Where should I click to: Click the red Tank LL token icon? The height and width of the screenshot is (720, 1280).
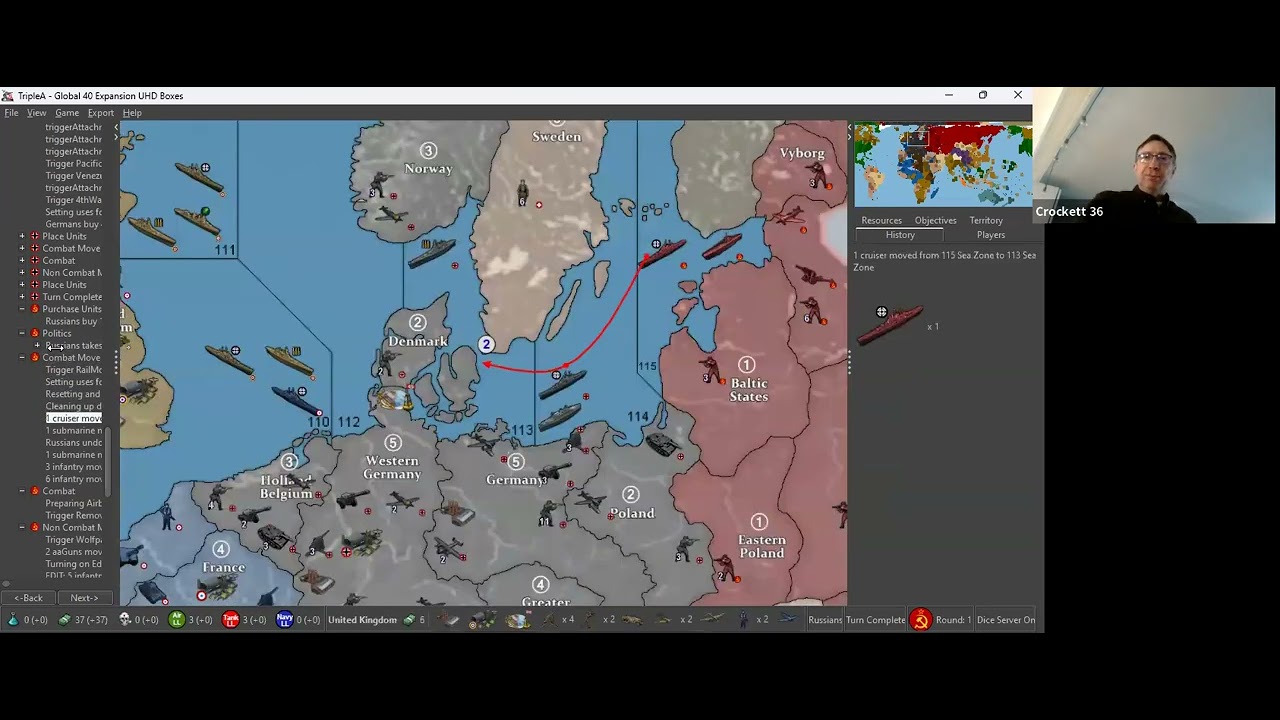click(231, 620)
